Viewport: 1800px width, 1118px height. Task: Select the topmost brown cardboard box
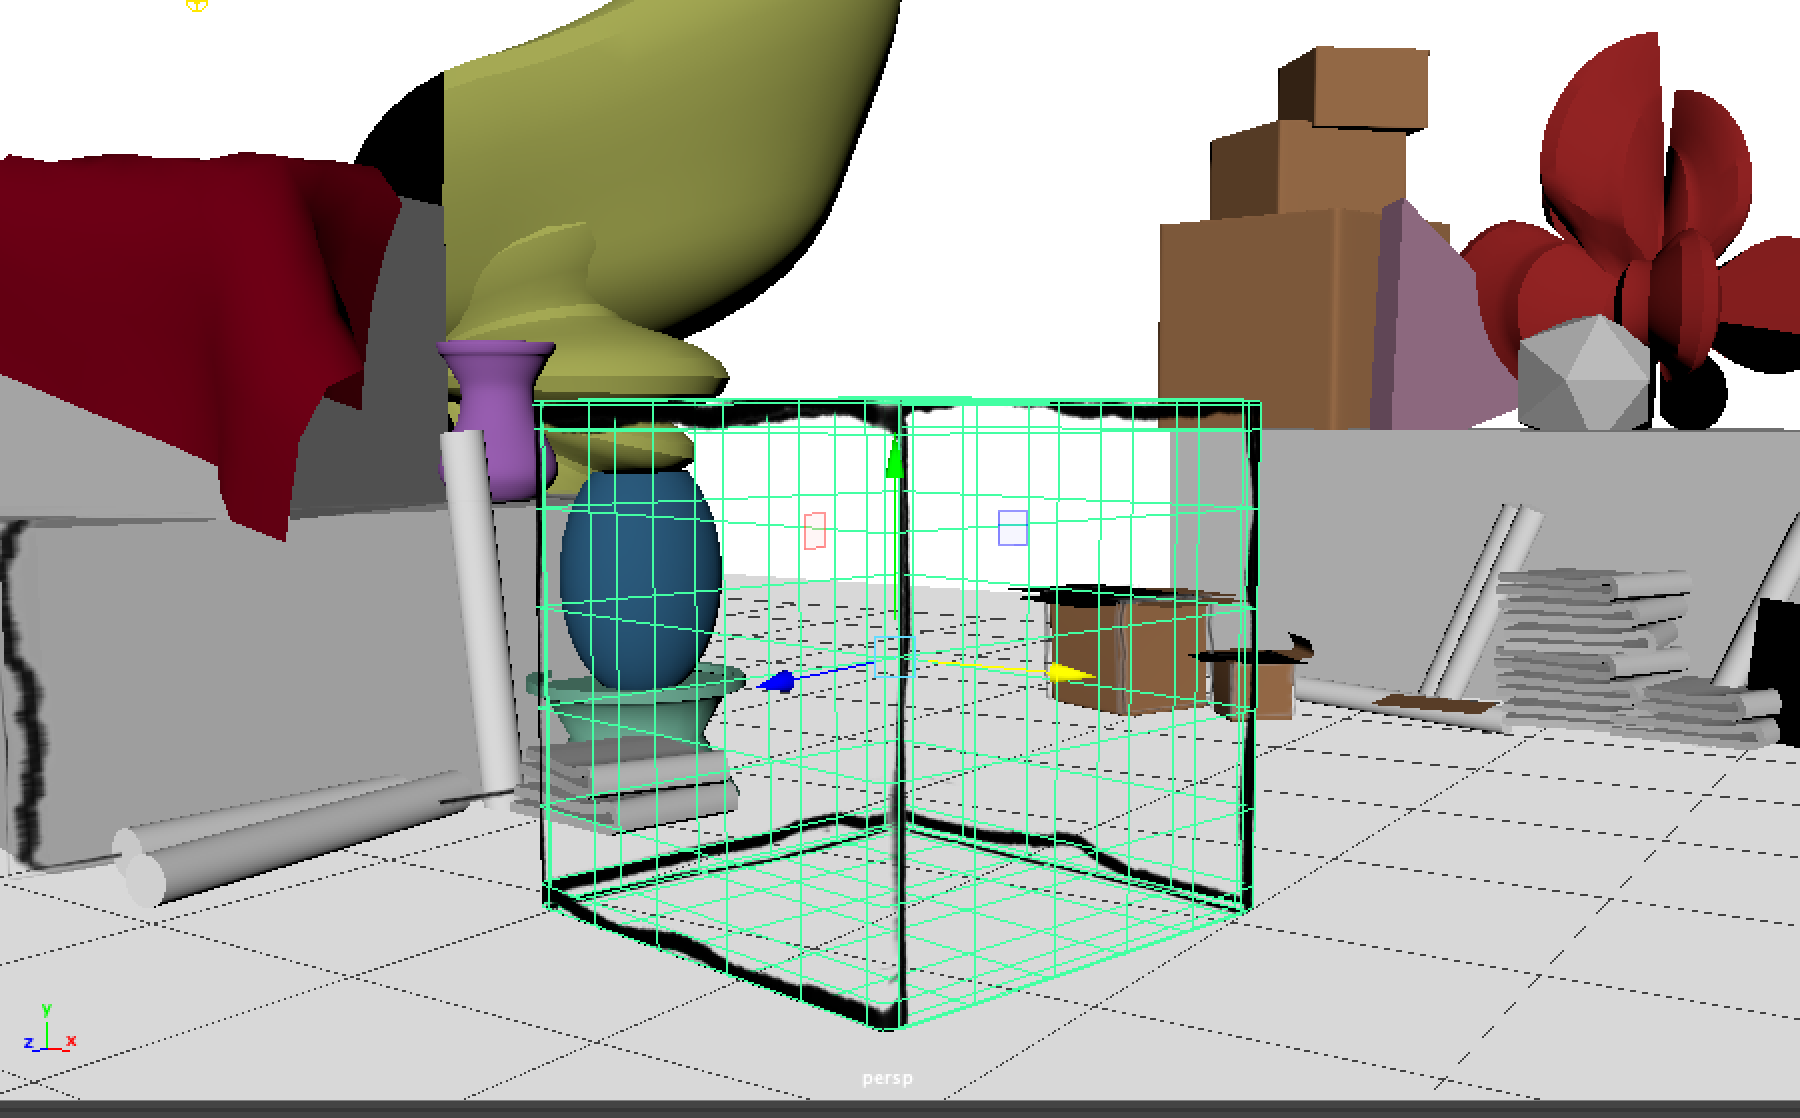pyautogui.click(x=1360, y=85)
